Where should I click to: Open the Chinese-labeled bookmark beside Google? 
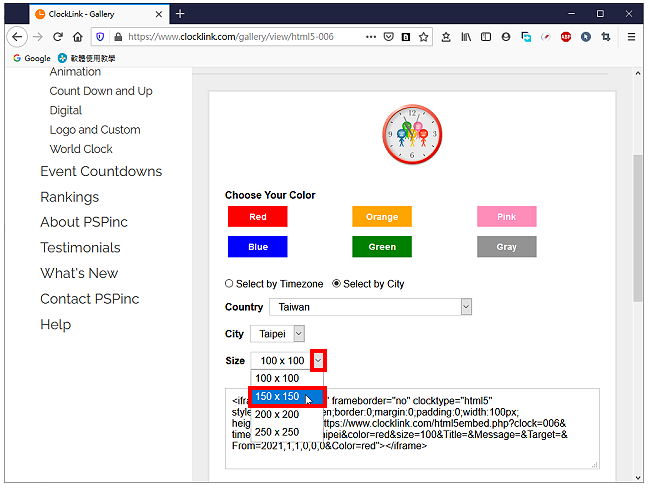click(x=87, y=58)
